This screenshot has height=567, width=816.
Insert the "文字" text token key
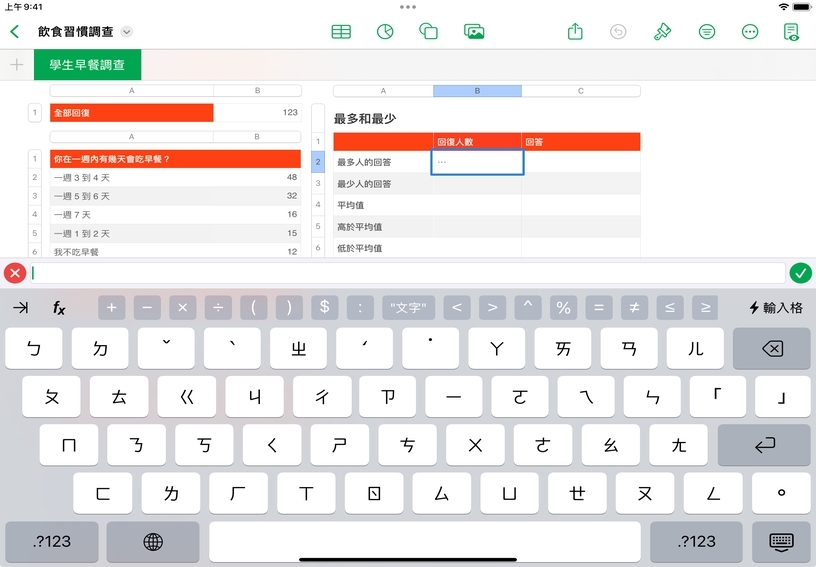point(408,308)
